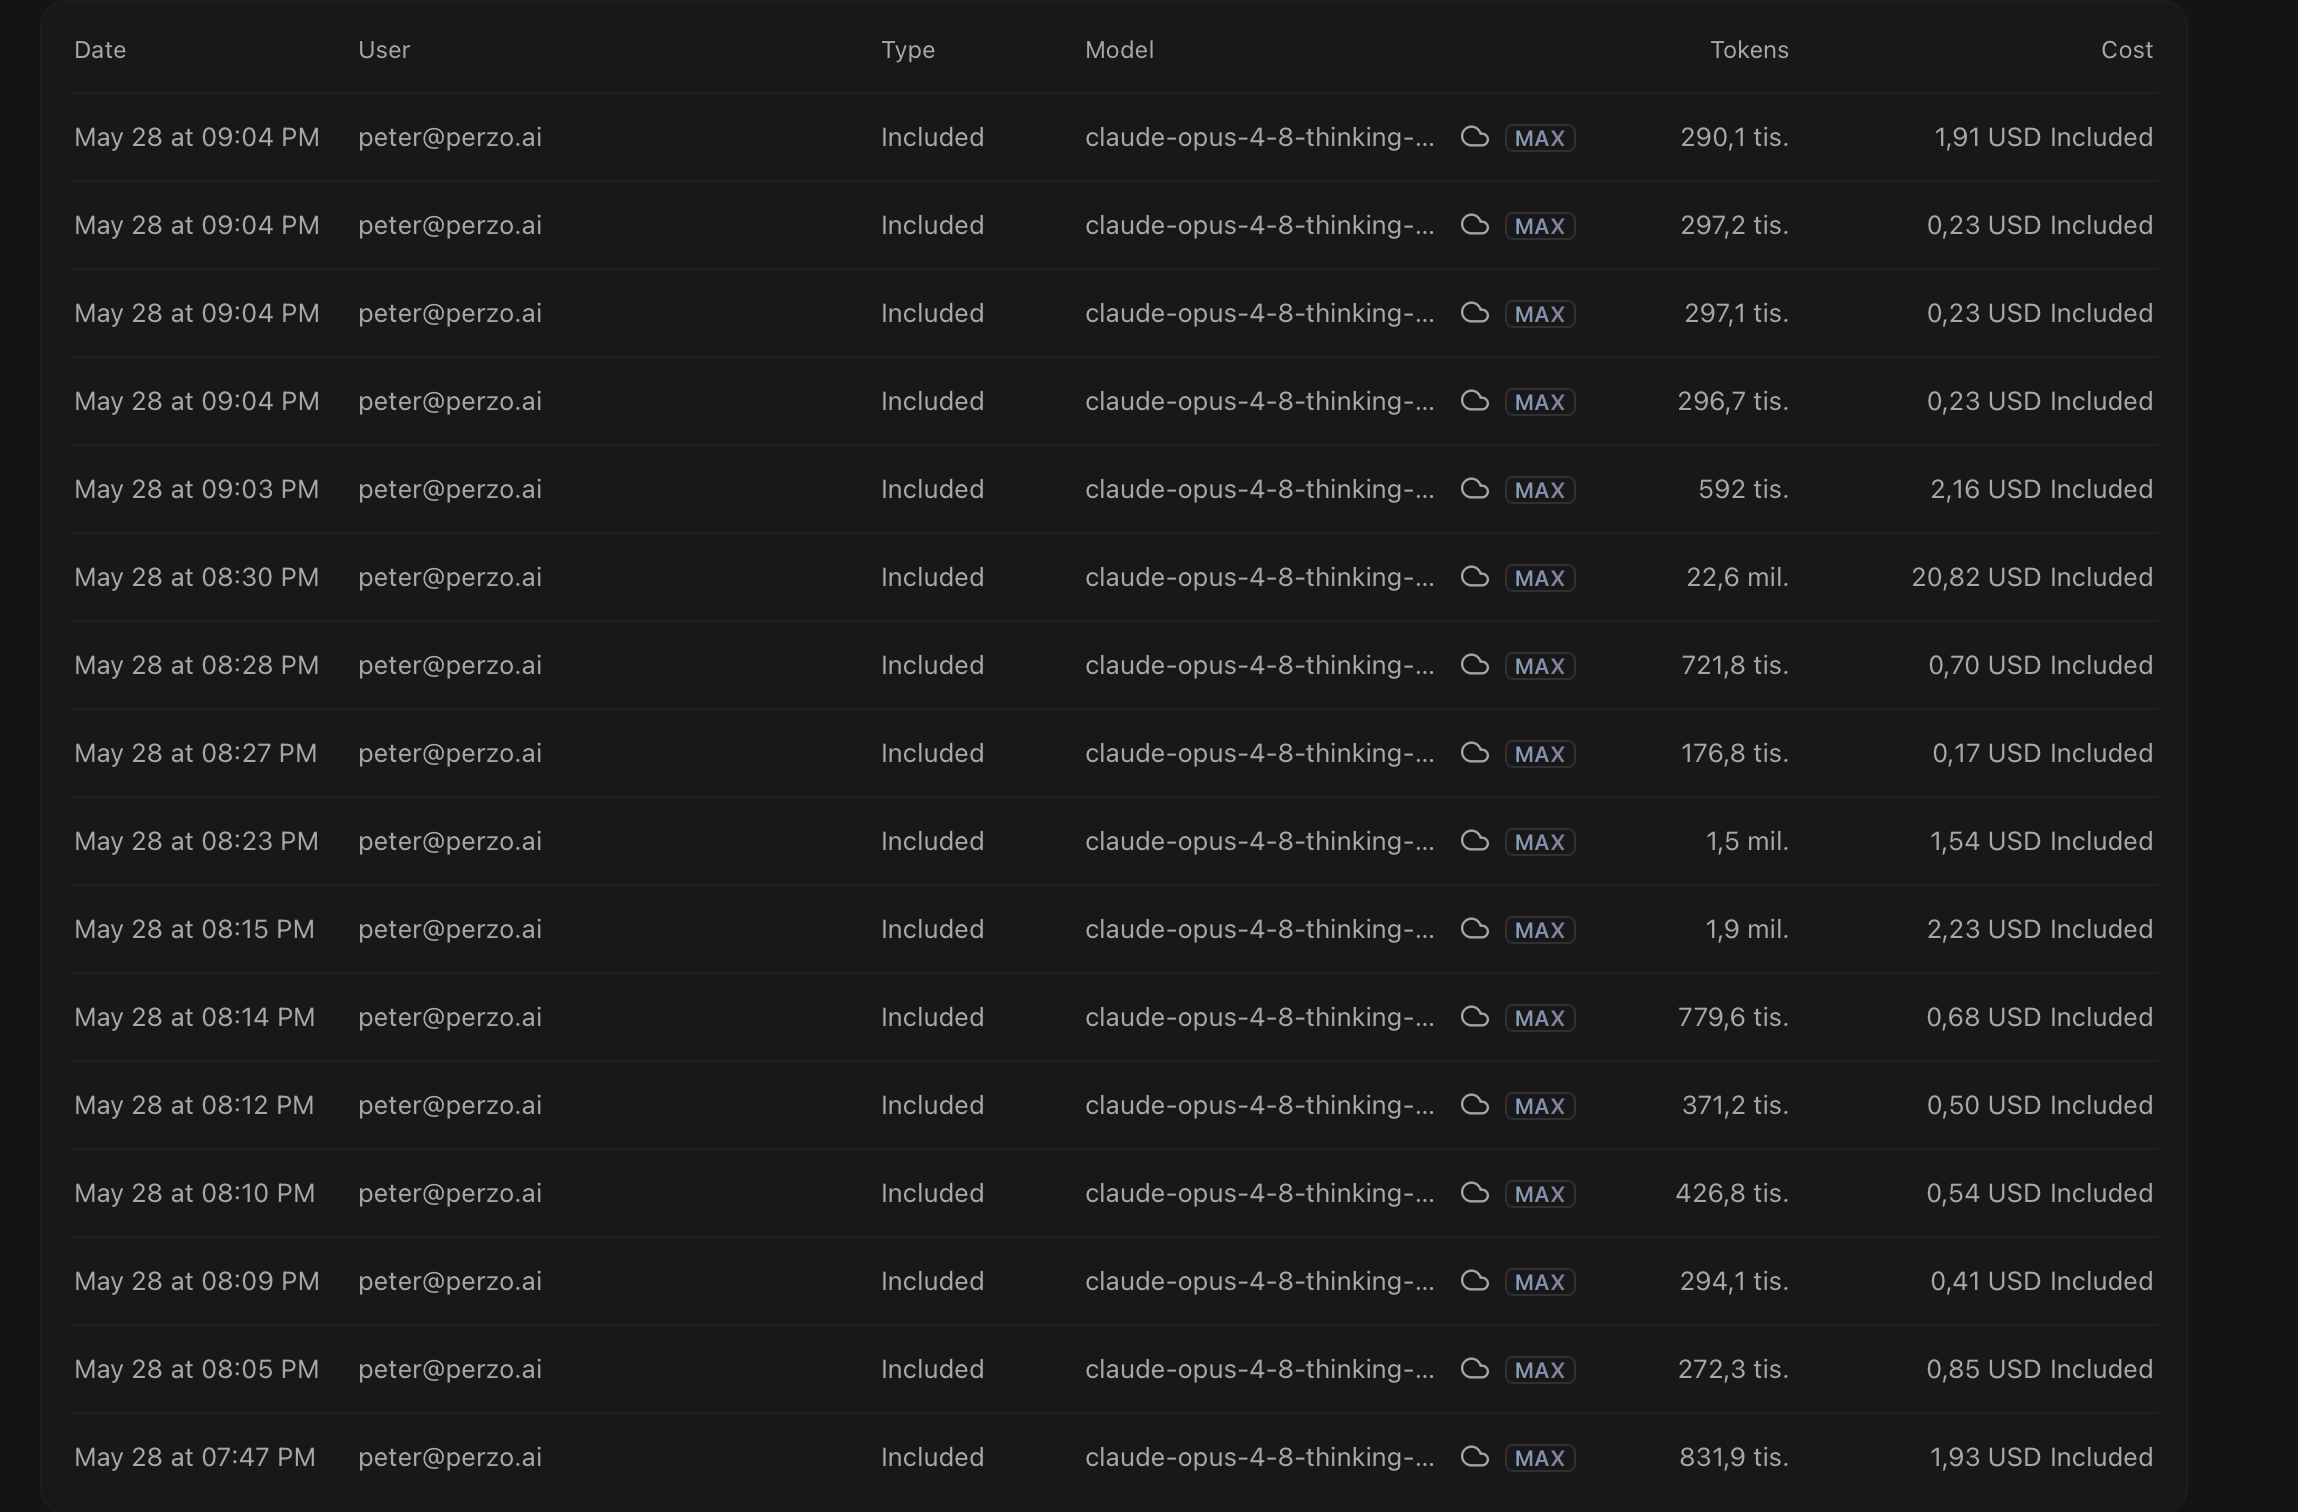Click MAX badge in the 592 tis. row
This screenshot has width=2298, height=1512.
pos(1540,490)
